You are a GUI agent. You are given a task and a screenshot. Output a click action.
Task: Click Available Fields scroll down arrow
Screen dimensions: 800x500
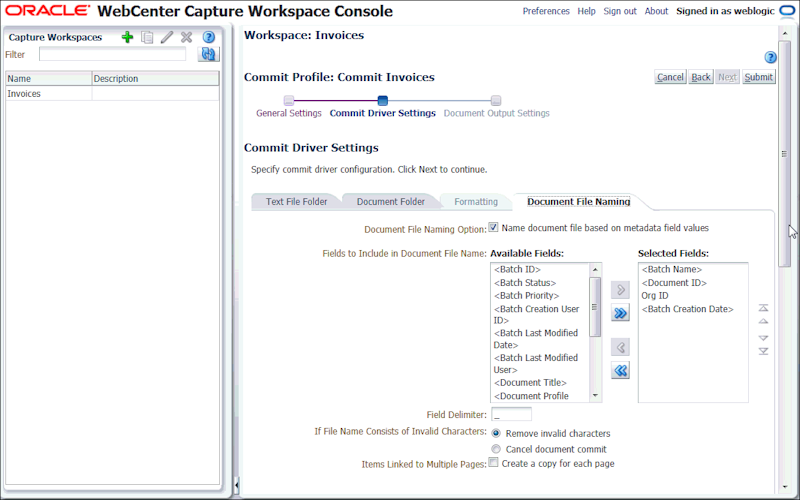click(x=595, y=396)
